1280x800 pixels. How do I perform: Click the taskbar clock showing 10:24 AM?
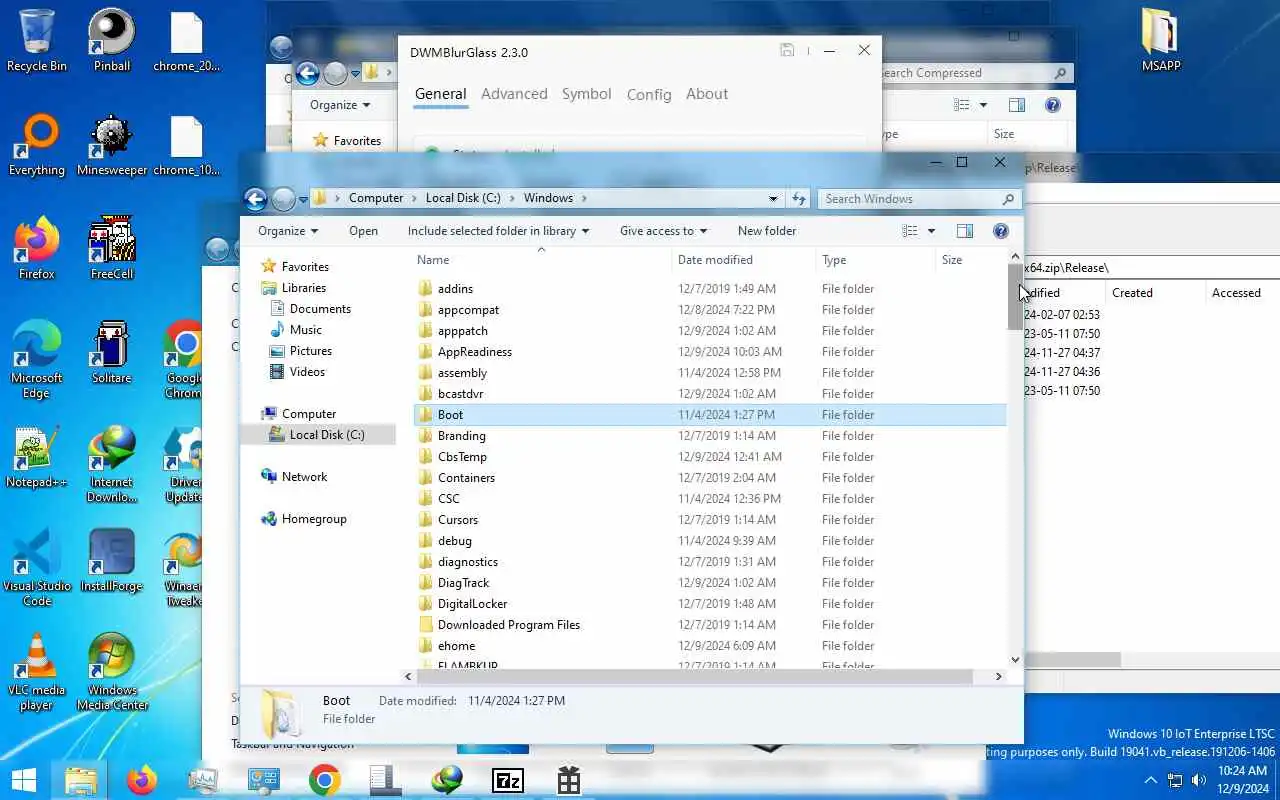point(1240,780)
